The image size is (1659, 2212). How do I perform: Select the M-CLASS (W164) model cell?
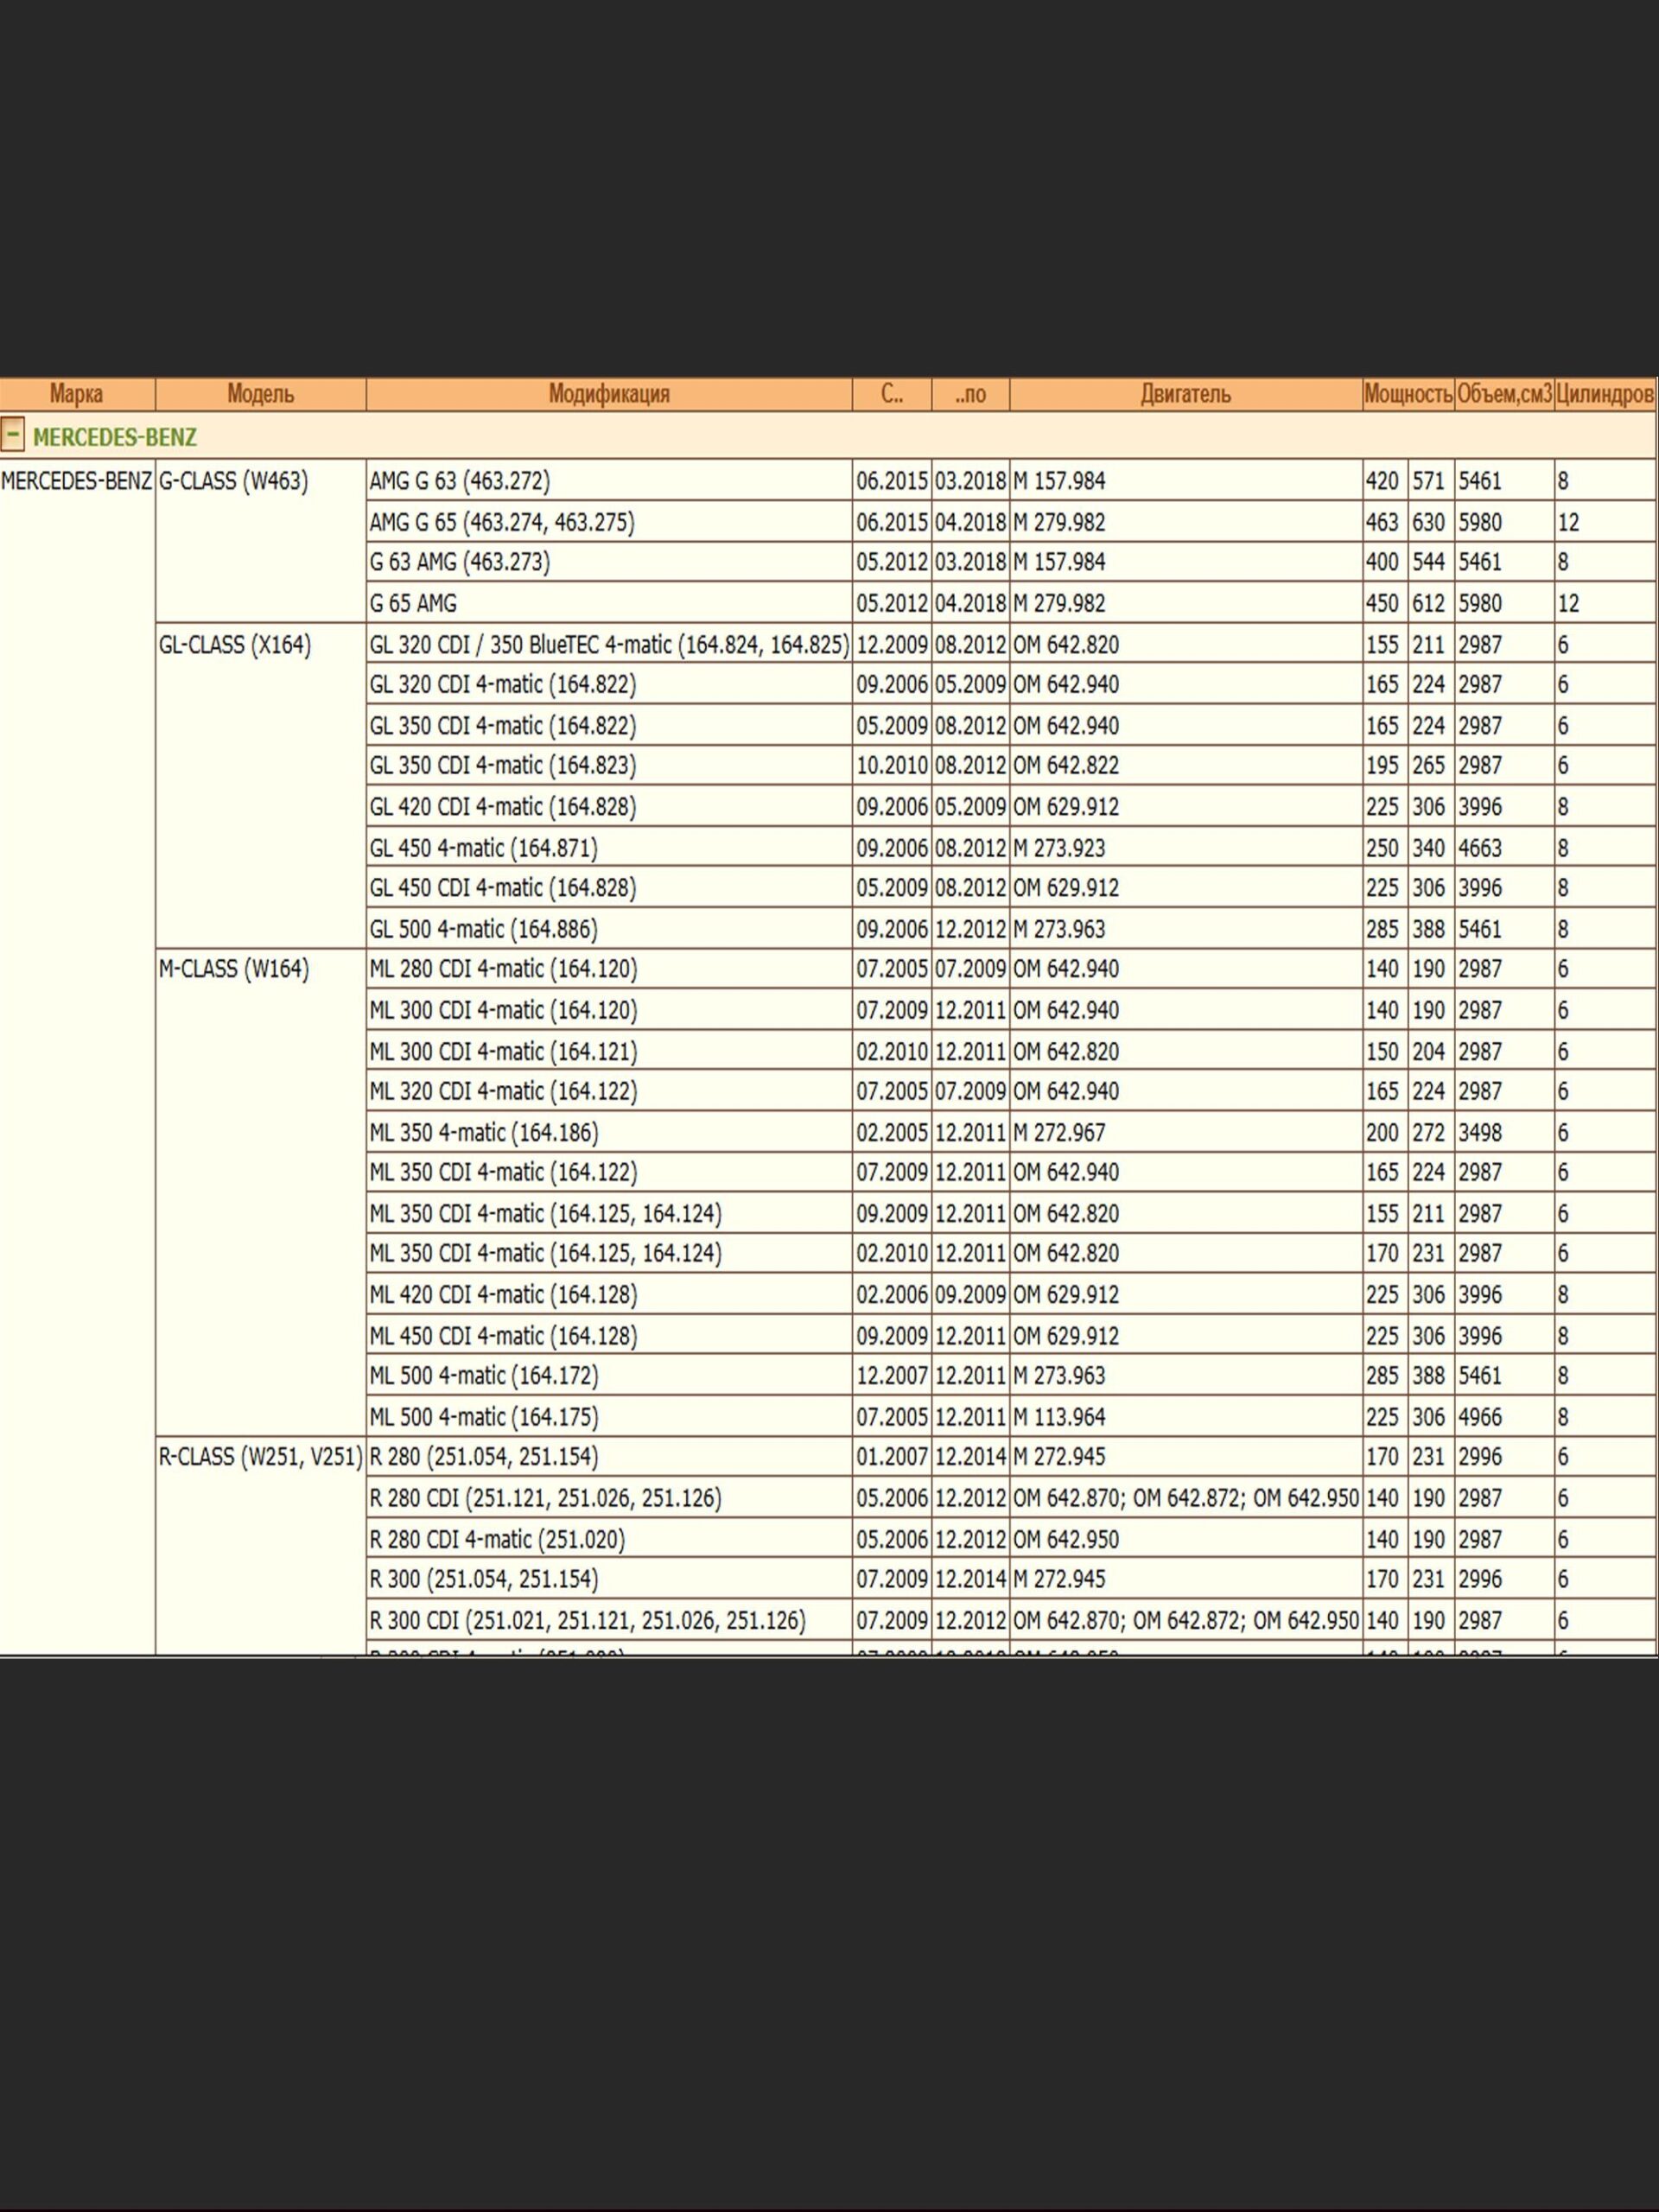point(234,969)
